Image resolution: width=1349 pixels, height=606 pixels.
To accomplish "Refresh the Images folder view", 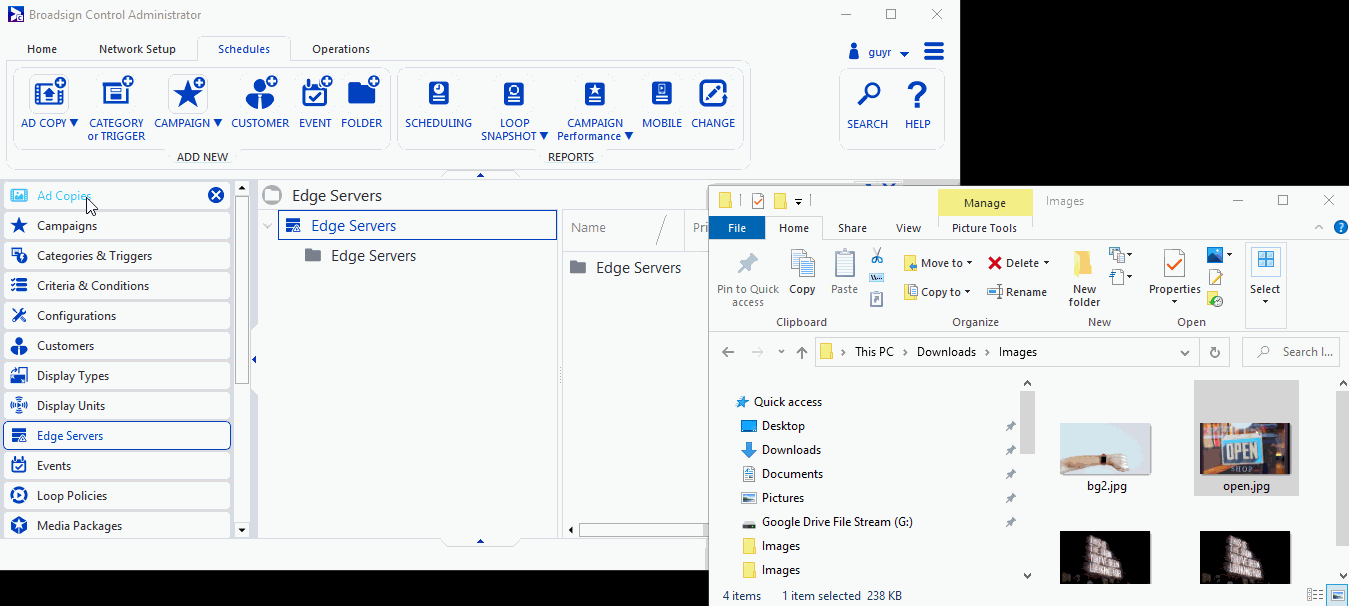I will (x=1215, y=352).
